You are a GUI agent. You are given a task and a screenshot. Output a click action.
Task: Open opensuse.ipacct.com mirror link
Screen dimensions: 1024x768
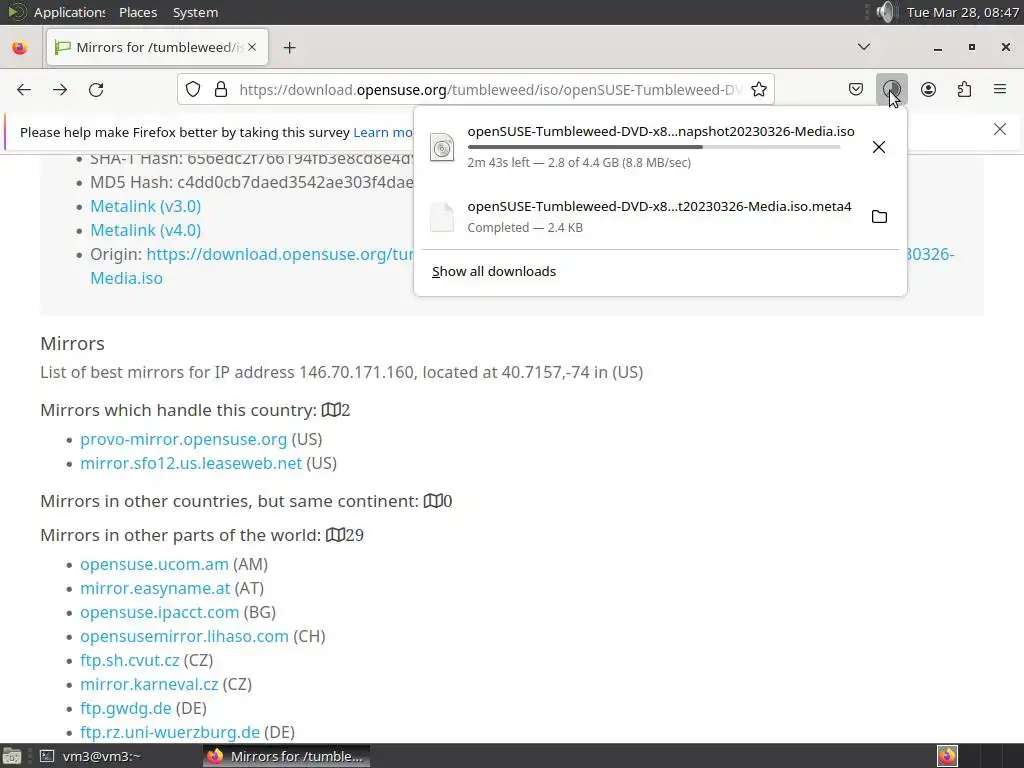(x=159, y=613)
